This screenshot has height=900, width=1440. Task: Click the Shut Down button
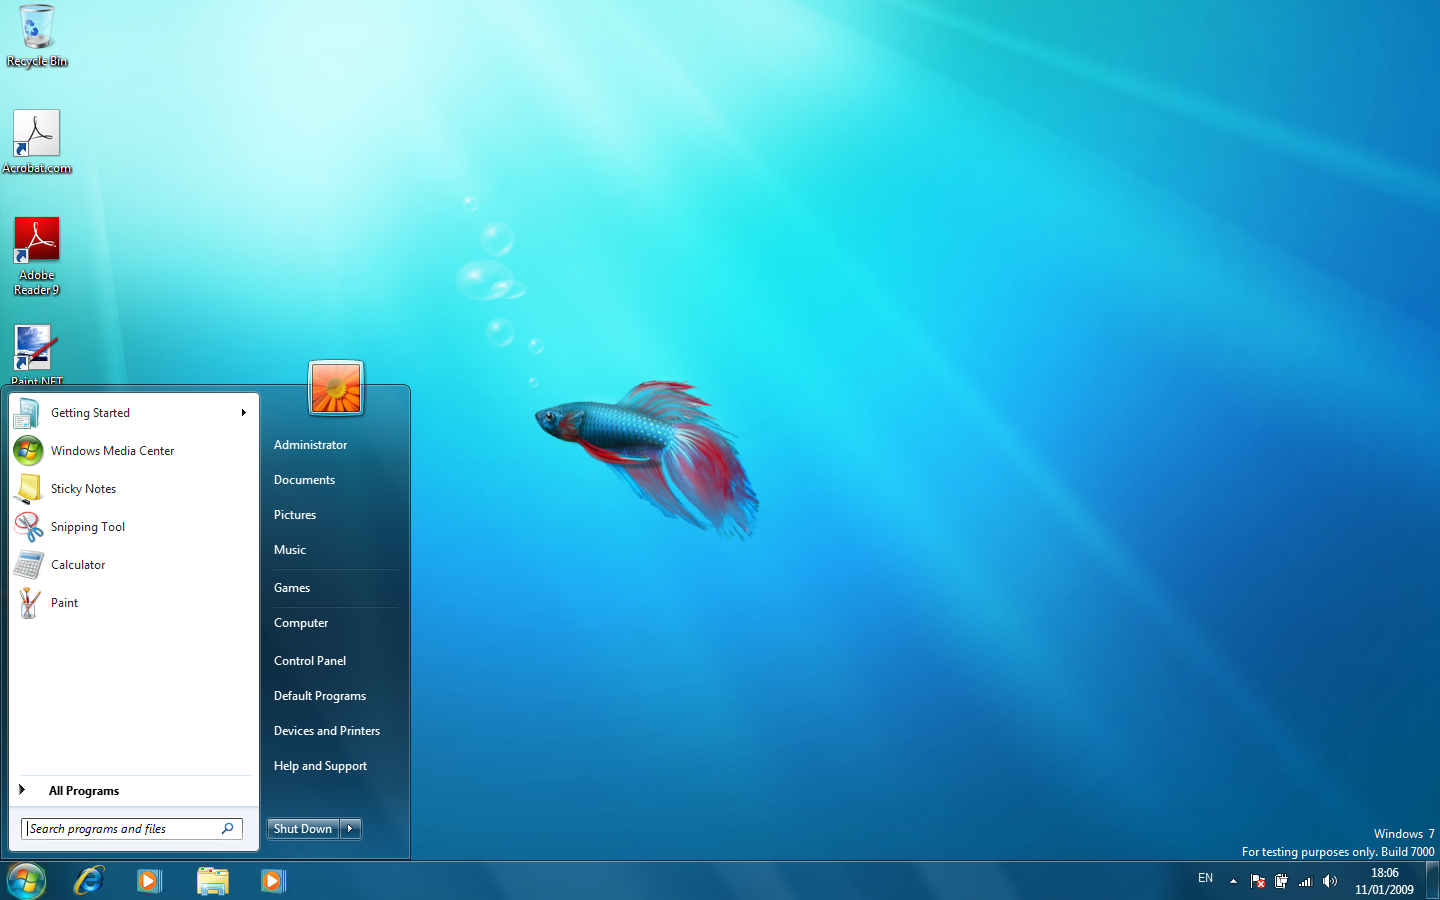click(304, 829)
